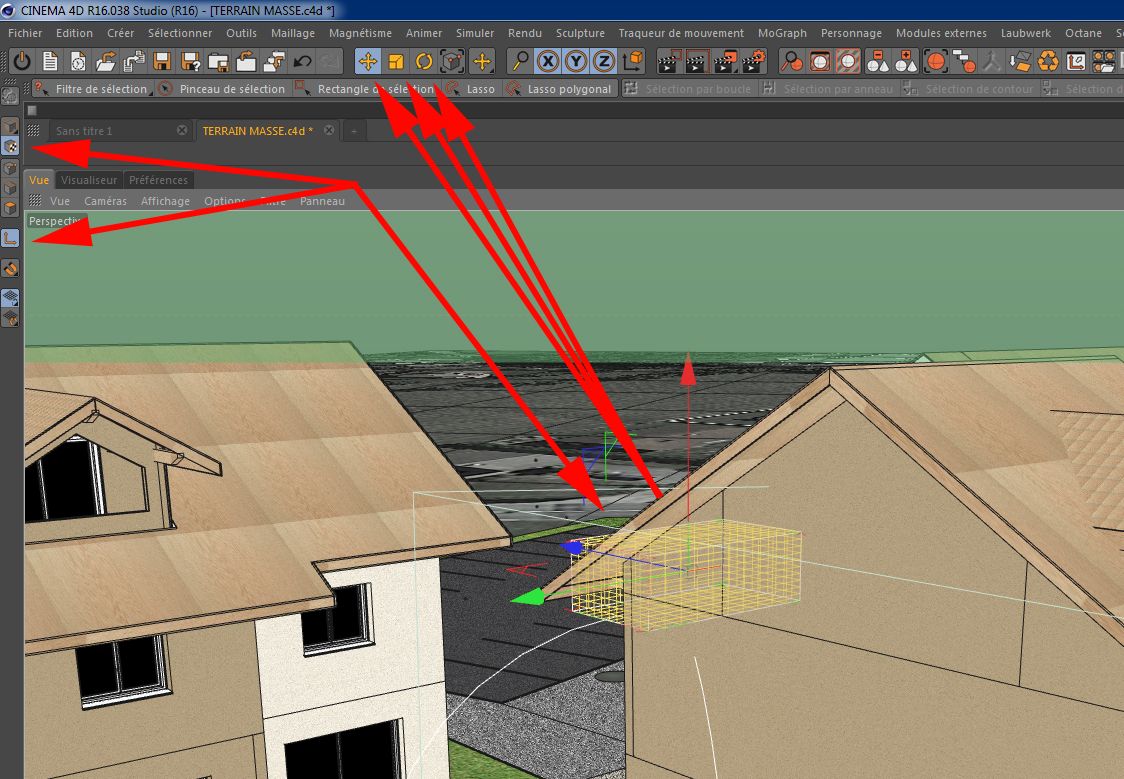The width and height of the screenshot is (1124, 779).
Task: Toggle Z axis lock
Action: [604, 62]
